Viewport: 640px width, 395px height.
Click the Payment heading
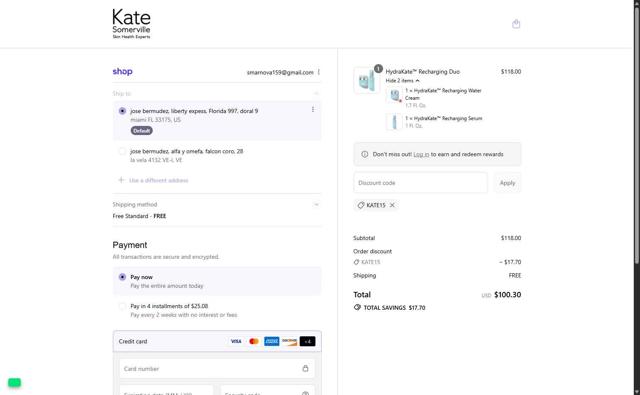tap(130, 245)
